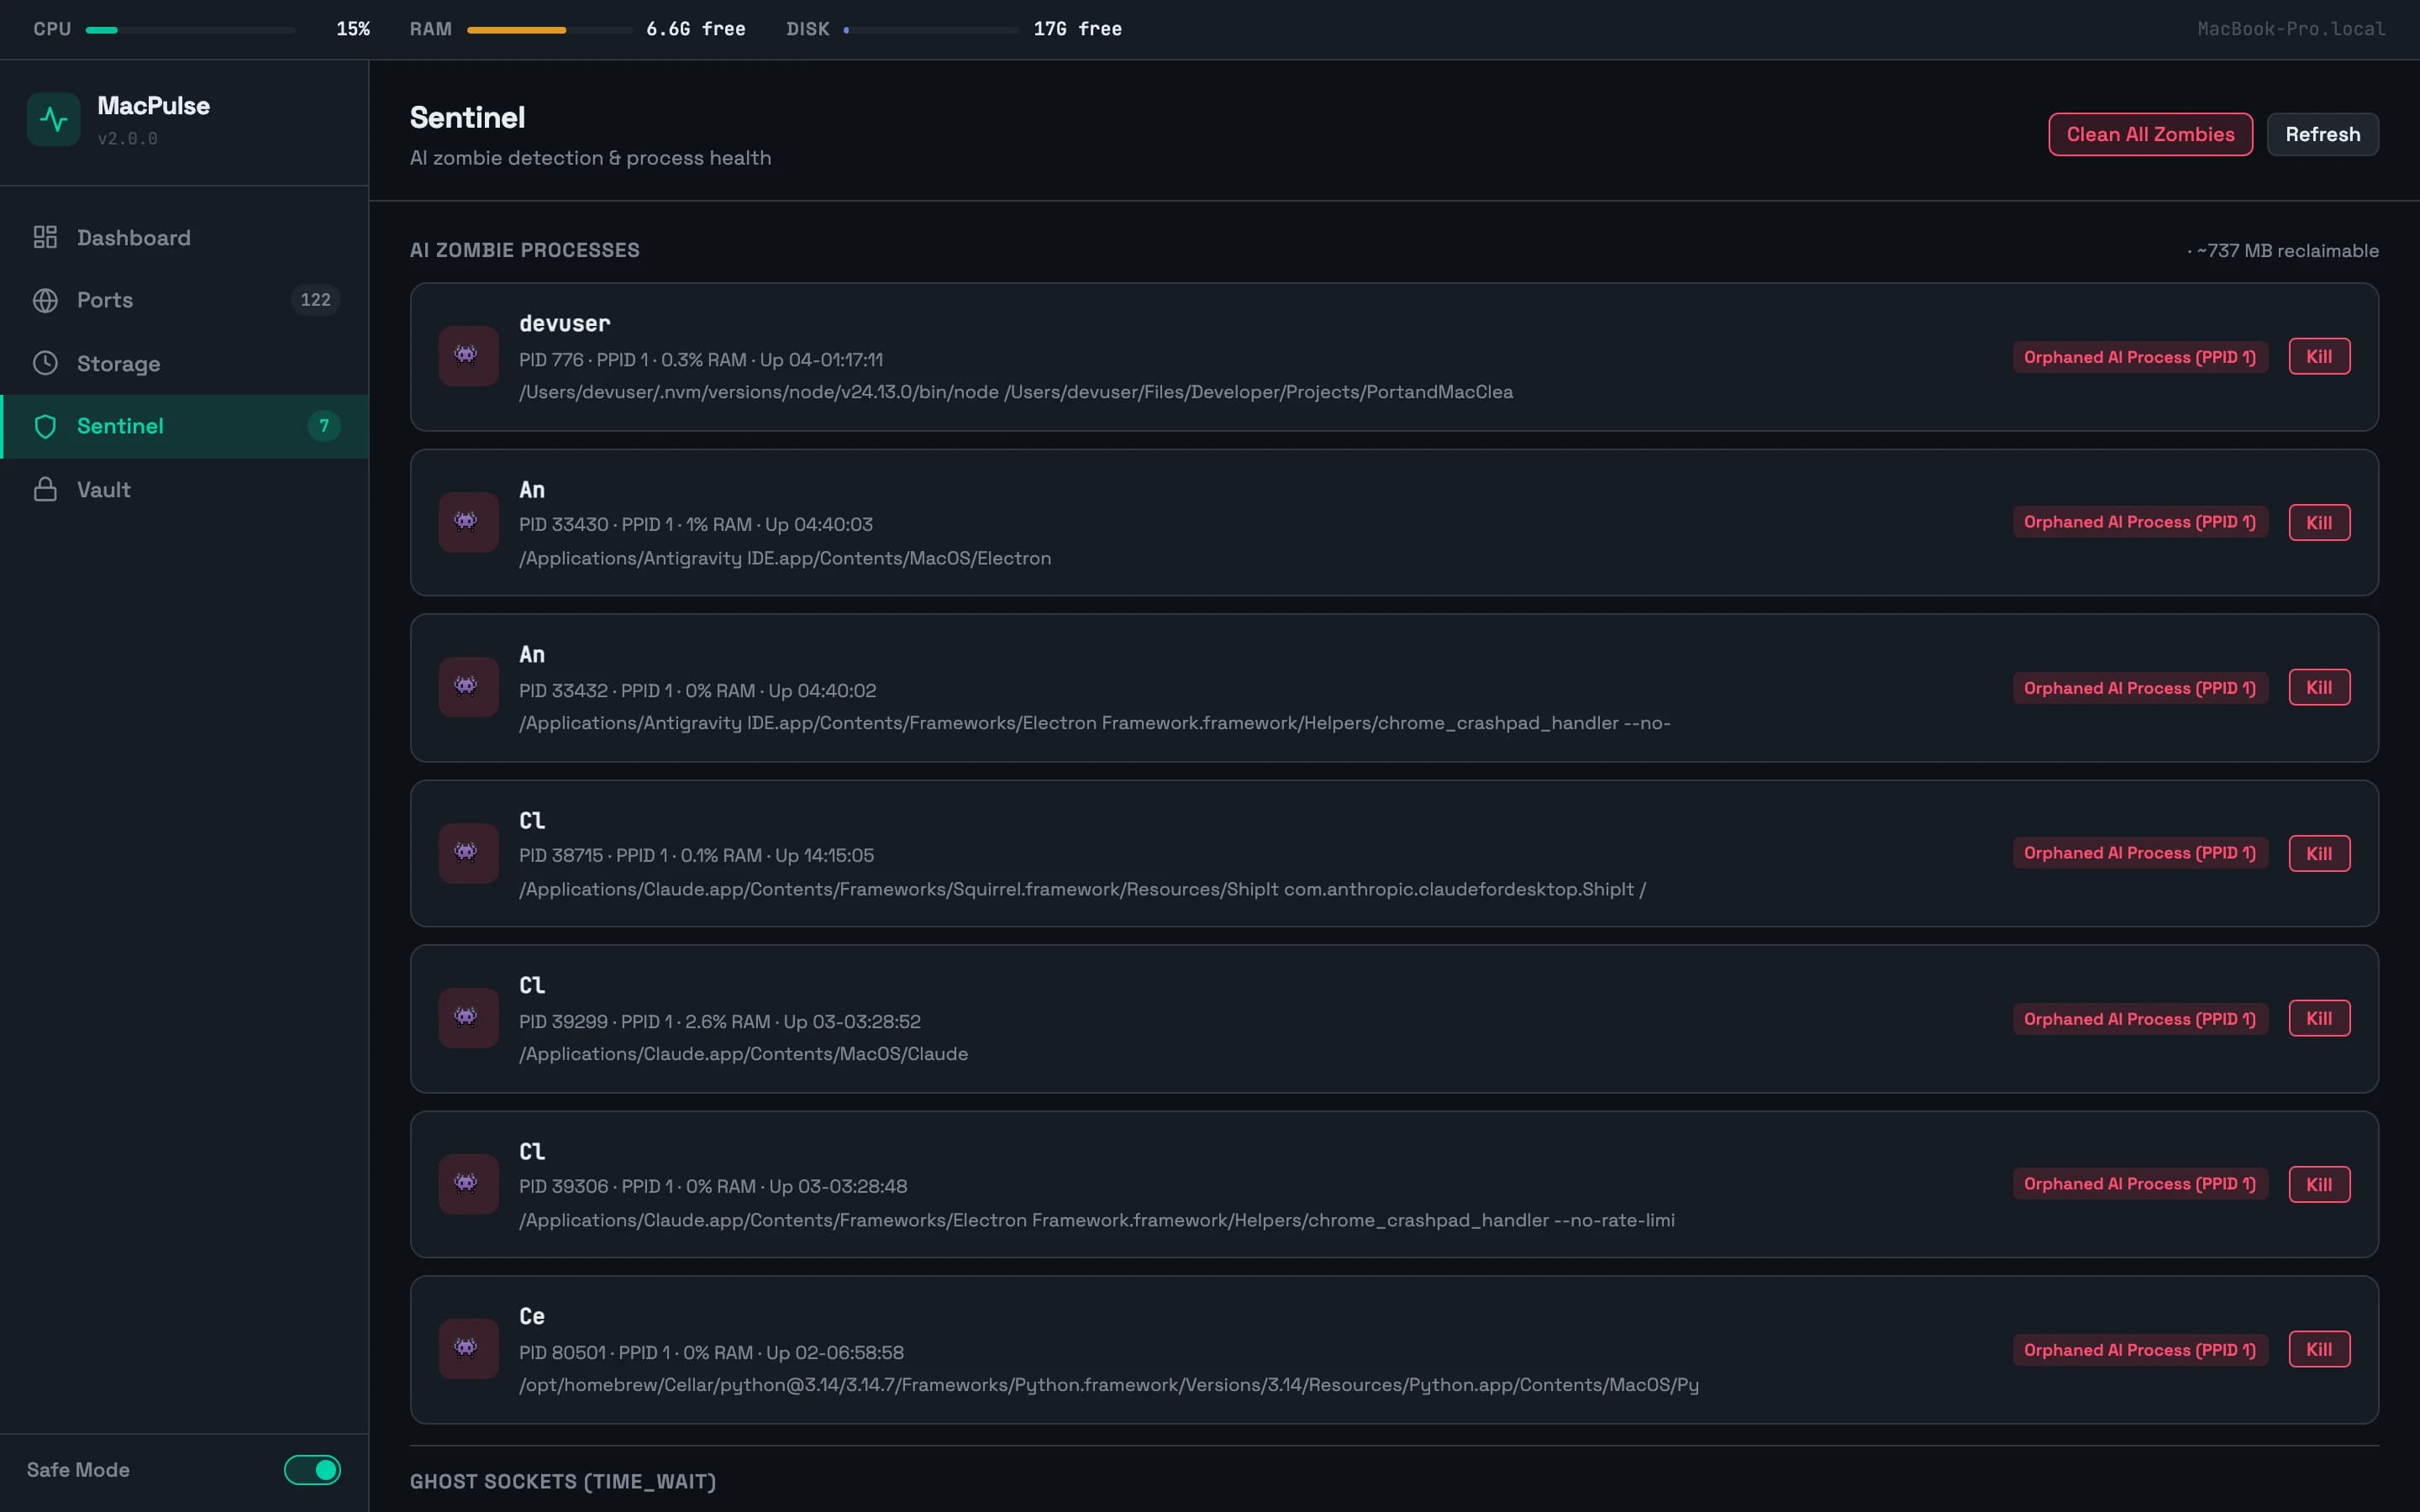Go to the Storage section
2420x1512 pixels.
tap(185, 363)
